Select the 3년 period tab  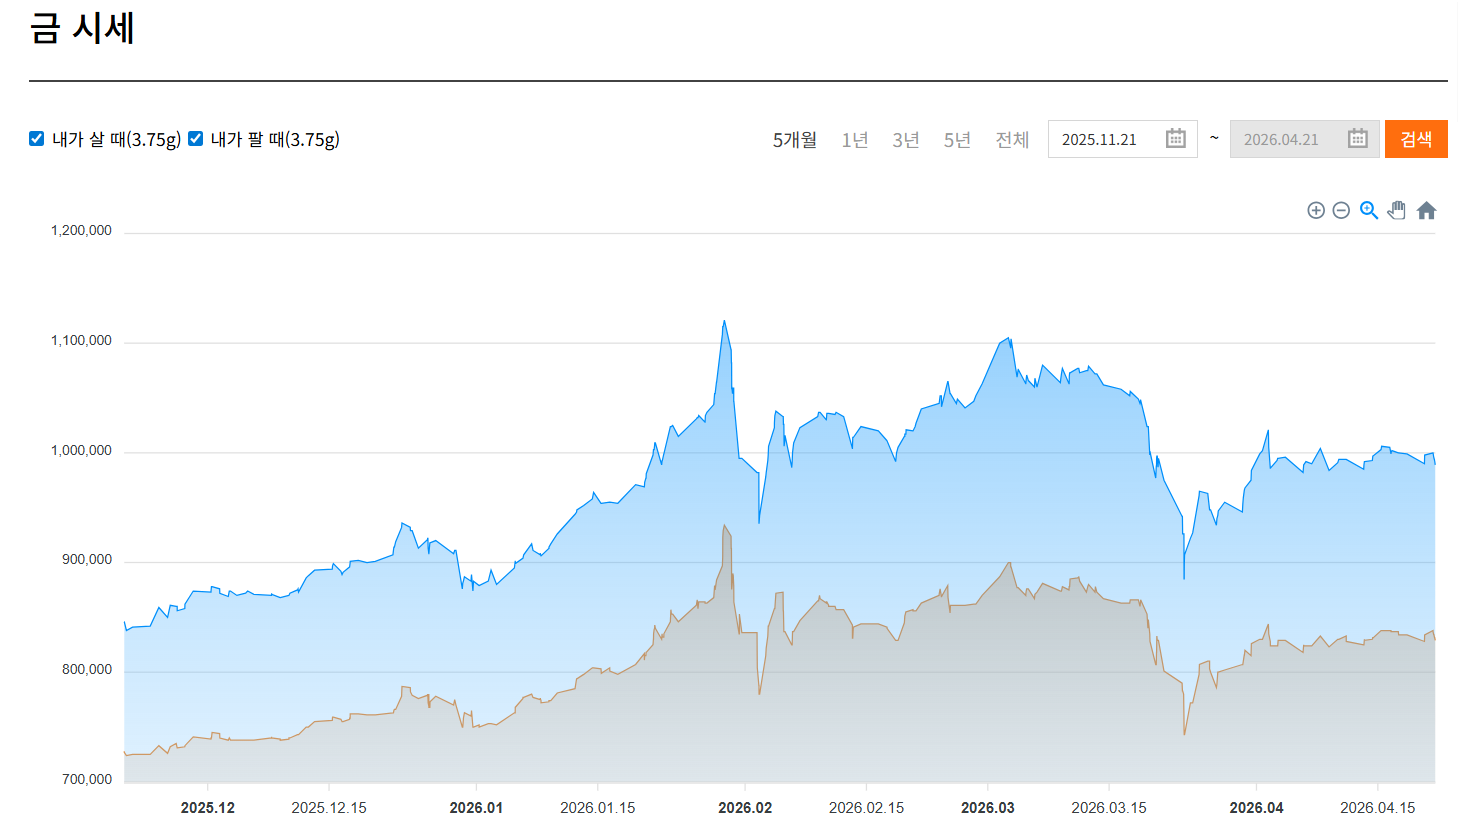pyautogui.click(x=906, y=140)
